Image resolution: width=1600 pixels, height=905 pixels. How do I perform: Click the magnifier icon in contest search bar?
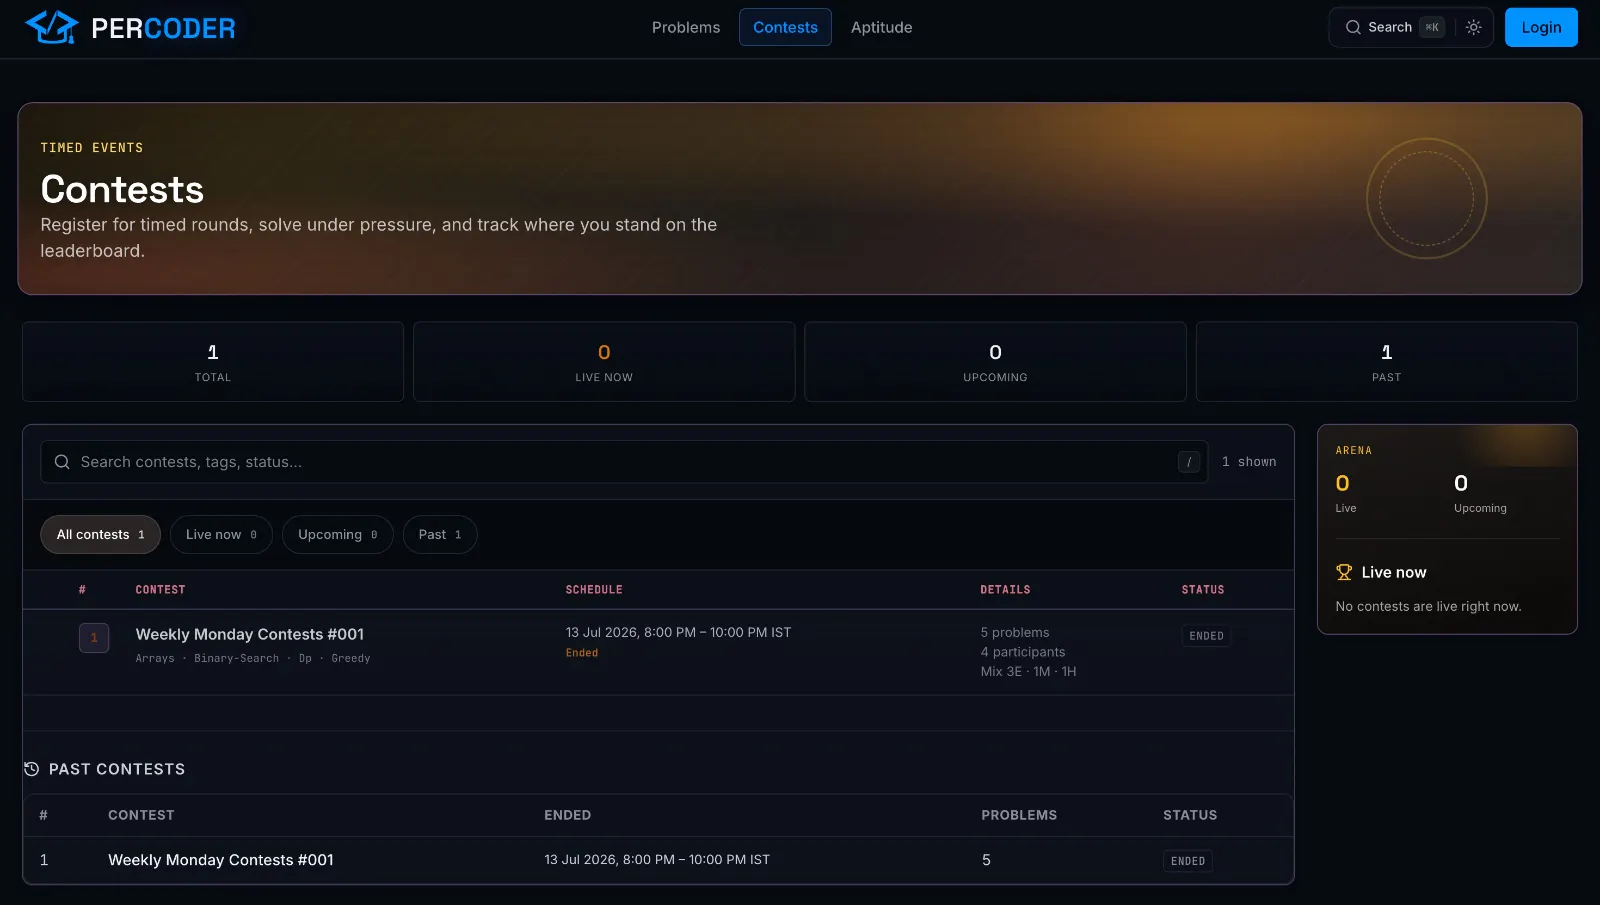[62, 462]
